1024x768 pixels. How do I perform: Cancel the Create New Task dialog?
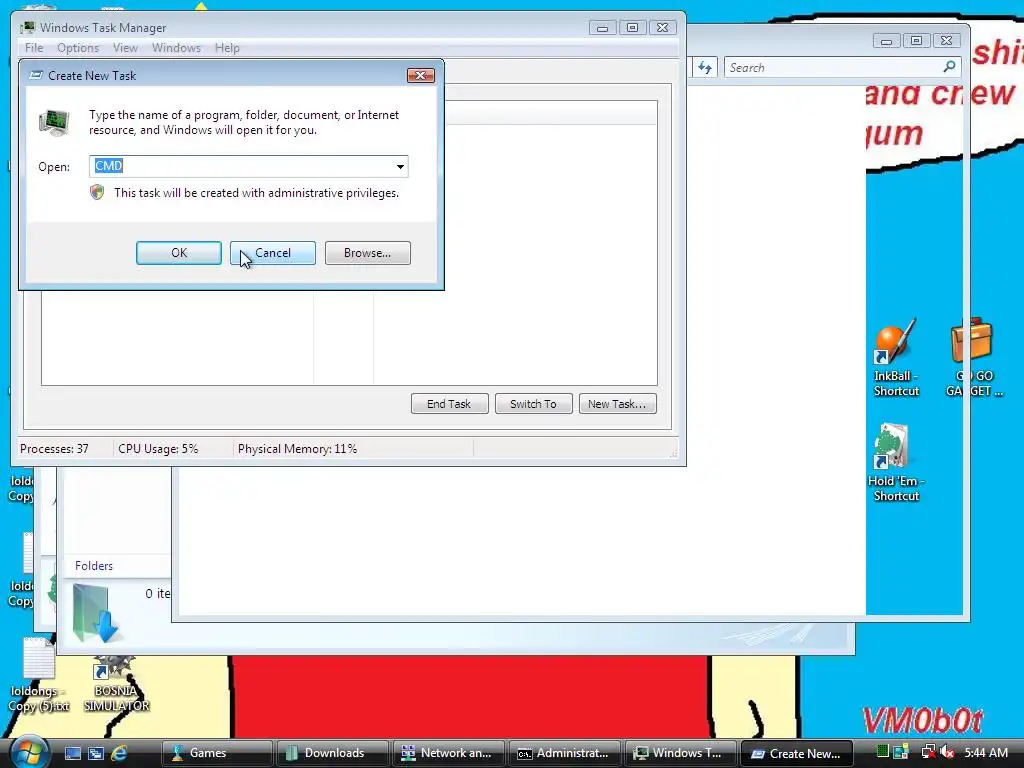pos(272,253)
